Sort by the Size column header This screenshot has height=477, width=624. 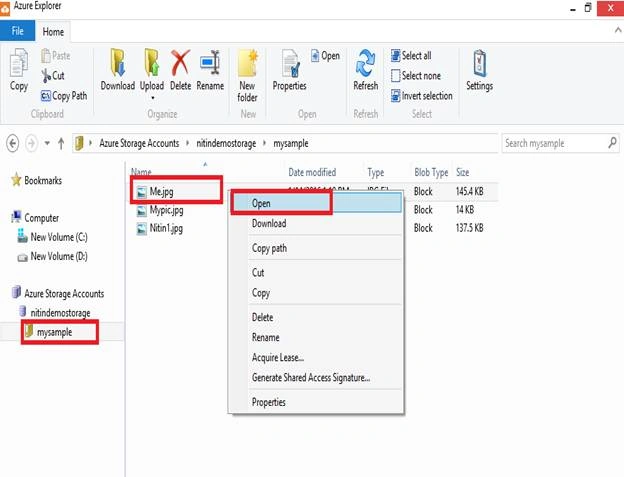(462, 172)
